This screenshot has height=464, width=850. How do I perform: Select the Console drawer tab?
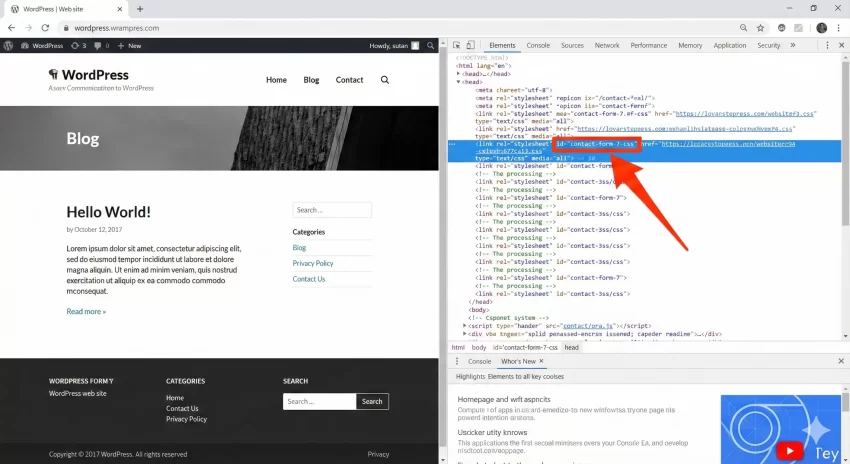point(479,361)
